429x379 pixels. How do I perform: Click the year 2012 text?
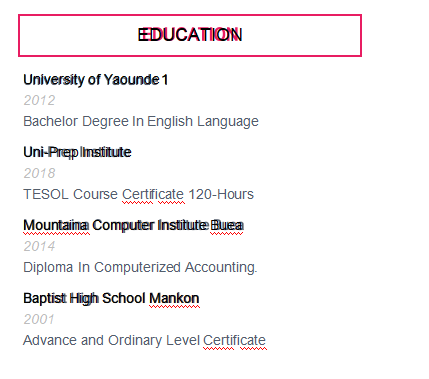click(39, 100)
